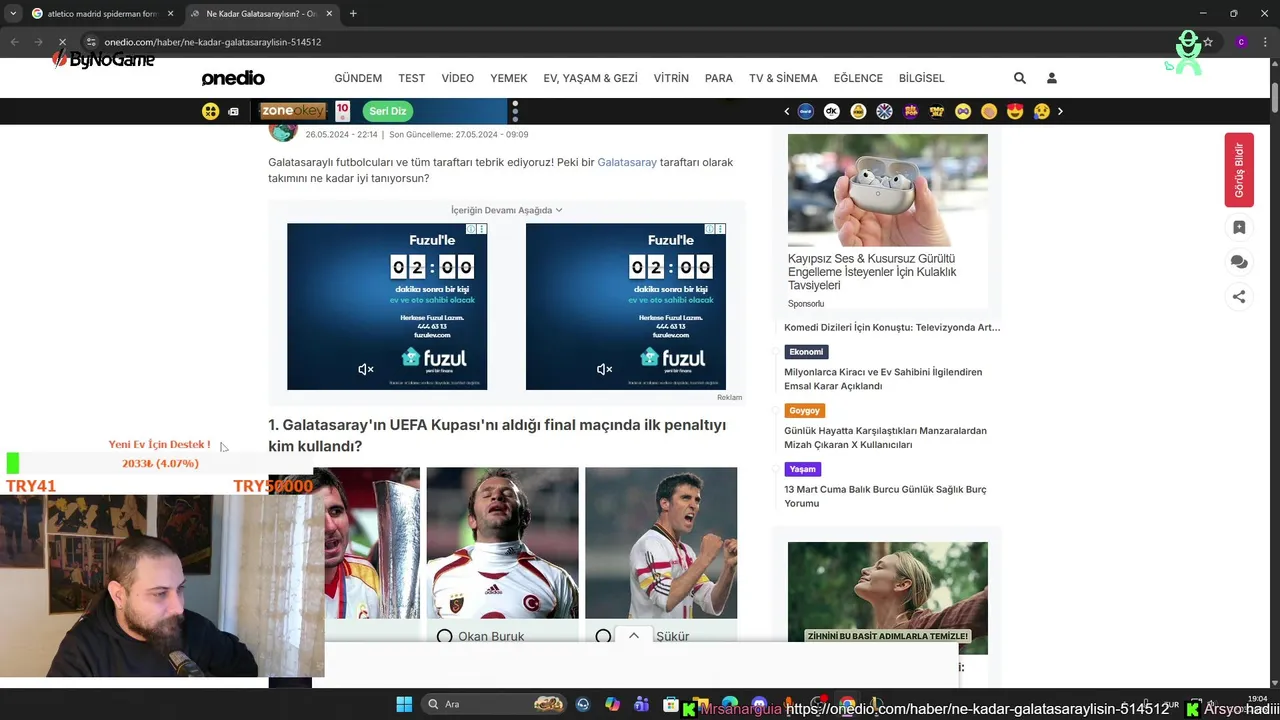Open the BİLGİSEL menu

click(x=922, y=78)
